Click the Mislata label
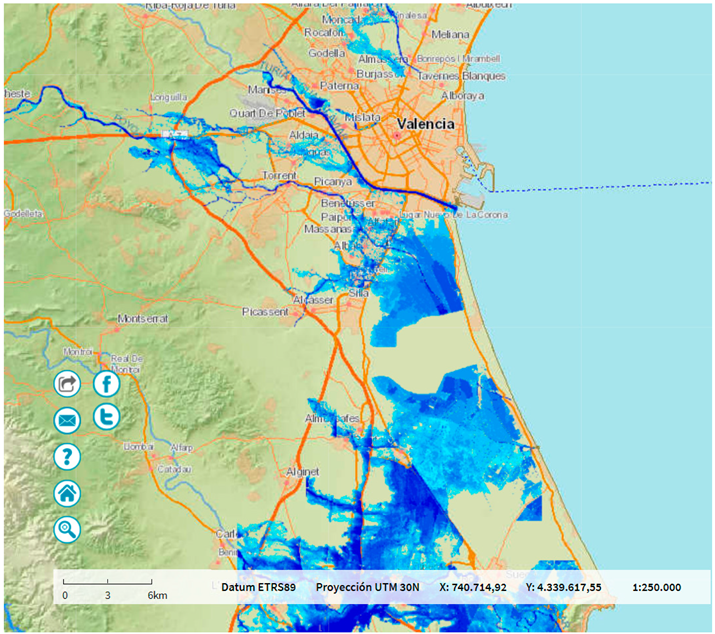This screenshot has width=715, height=634. coord(363,118)
